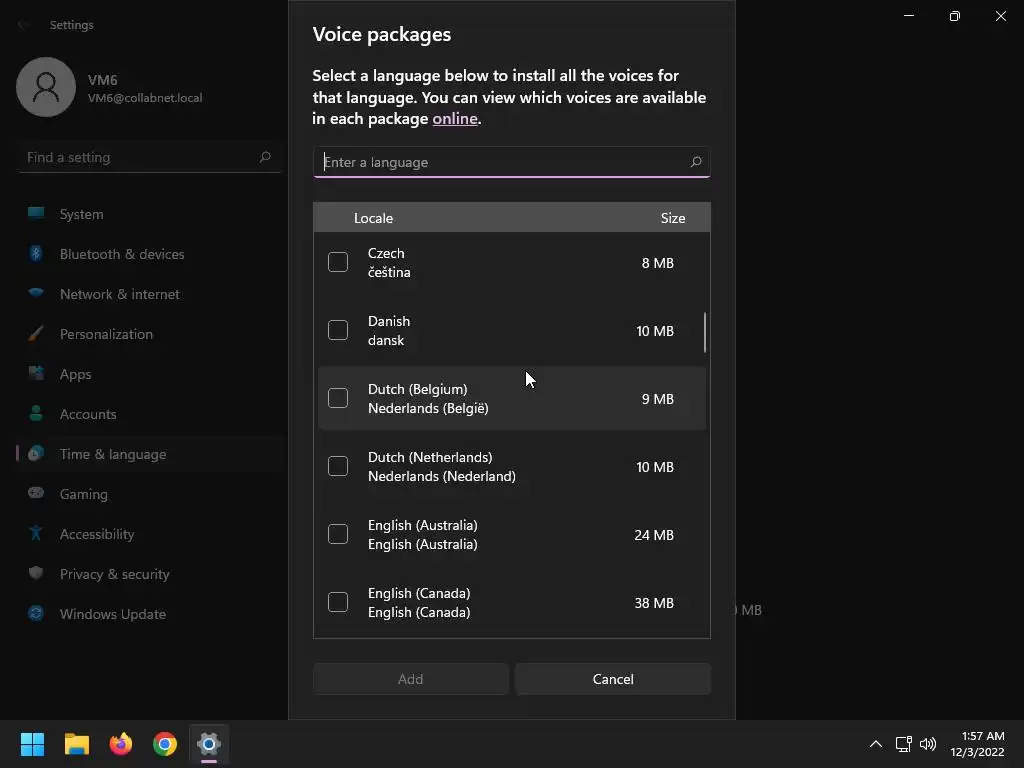This screenshot has width=1024, height=768.
Task: Focus the Find a setting search box
Action: (x=150, y=157)
